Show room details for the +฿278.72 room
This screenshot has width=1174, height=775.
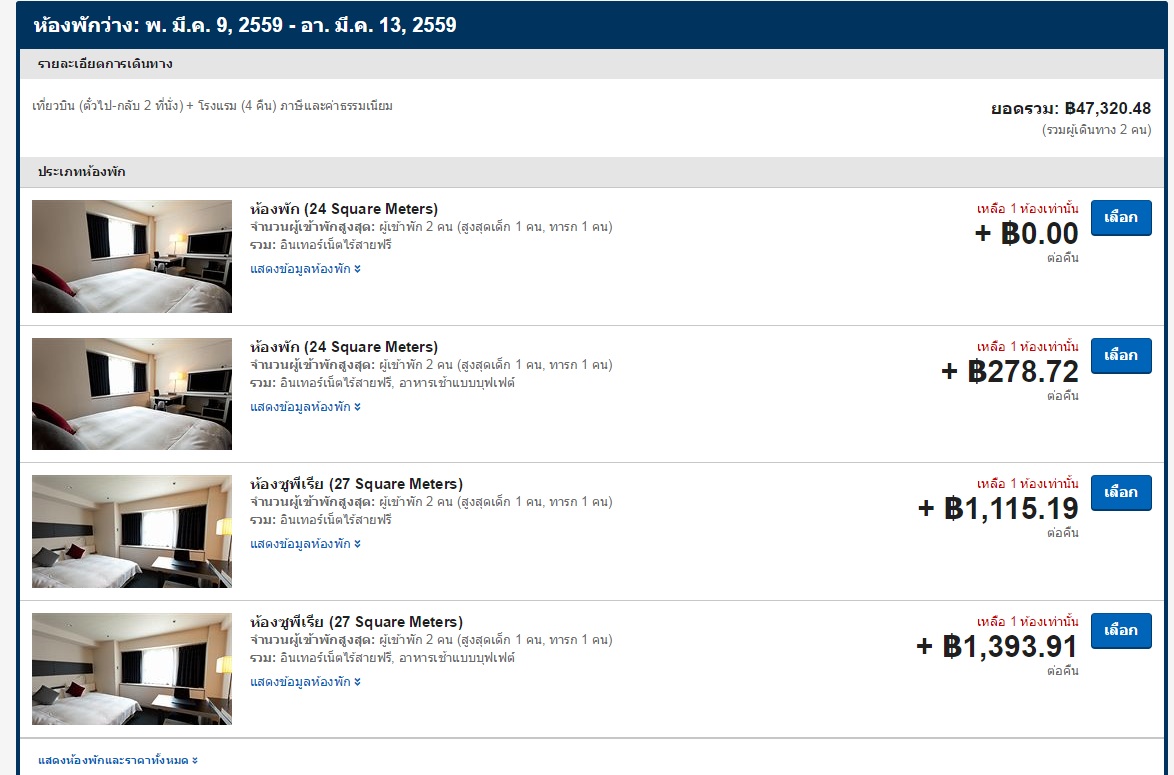tap(305, 407)
